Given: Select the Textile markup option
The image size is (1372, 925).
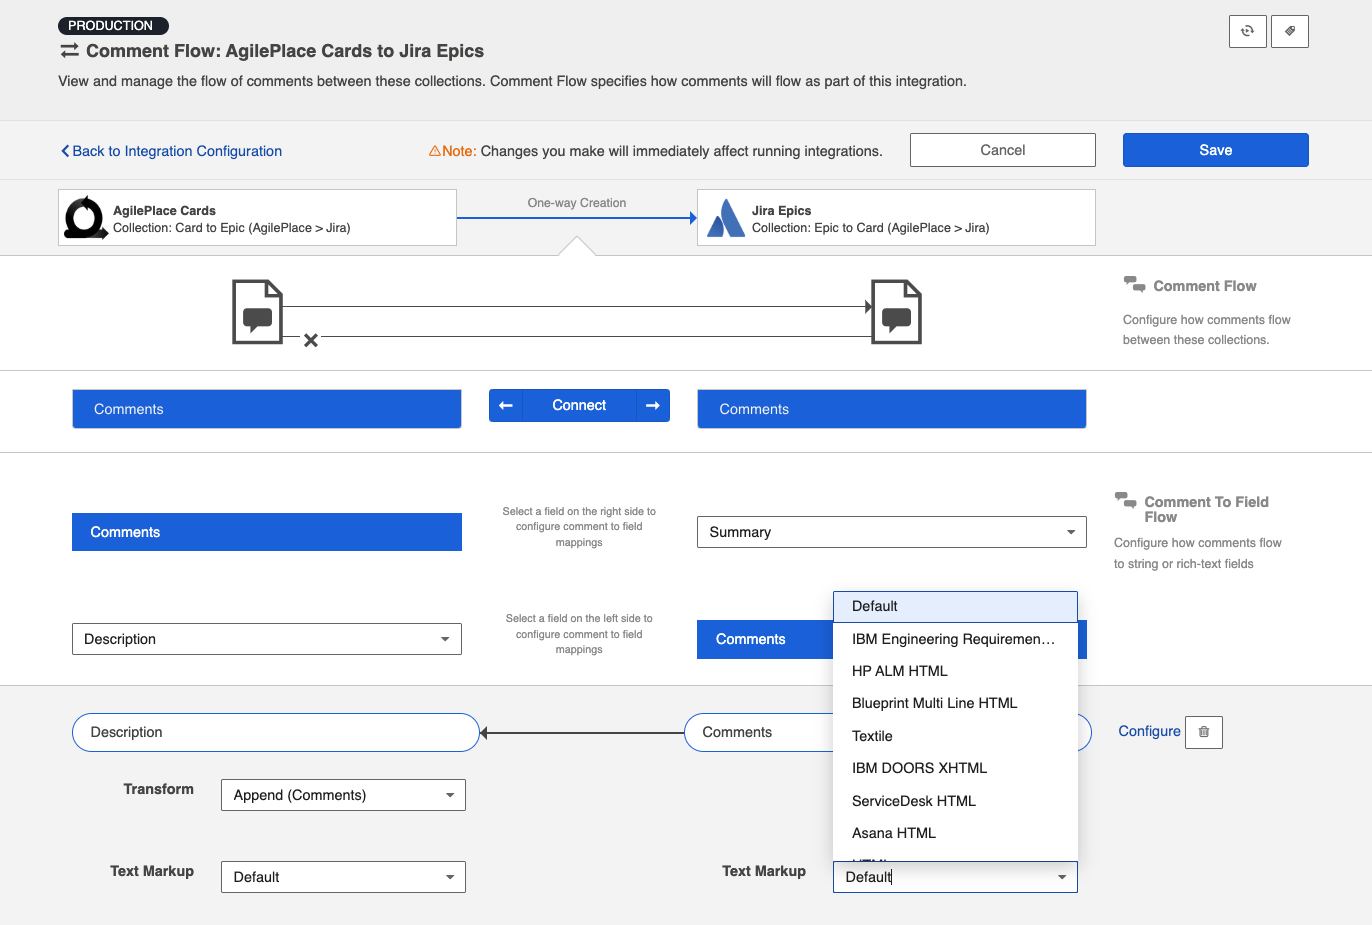Looking at the screenshot, I should point(955,736).
